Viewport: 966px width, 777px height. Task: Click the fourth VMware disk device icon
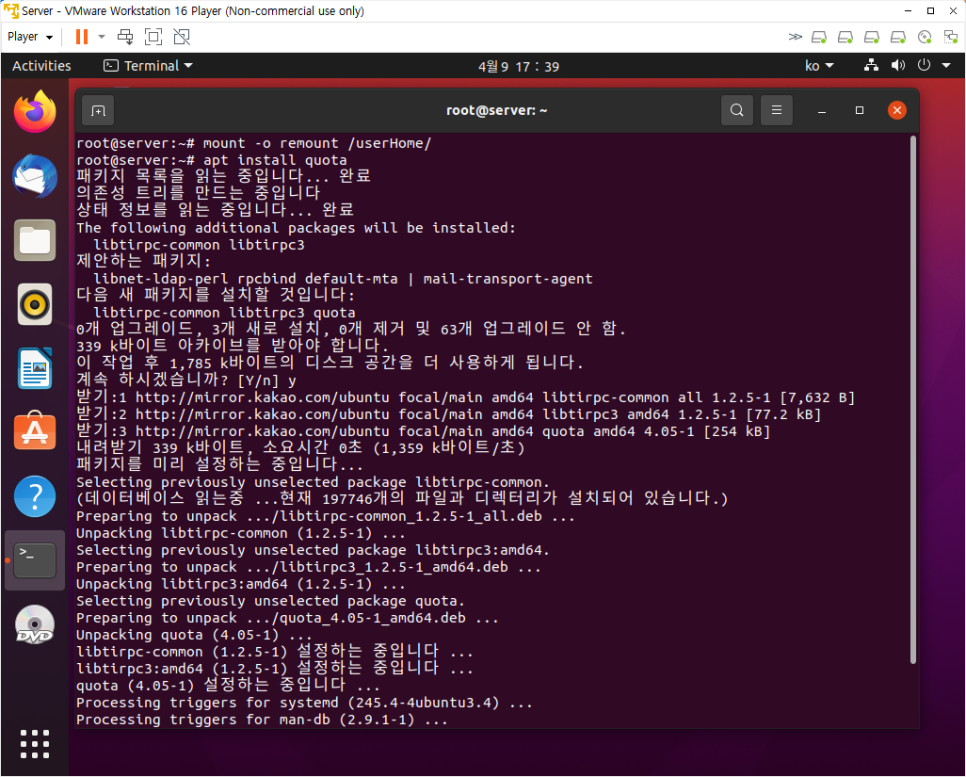[x=898, y=37]
